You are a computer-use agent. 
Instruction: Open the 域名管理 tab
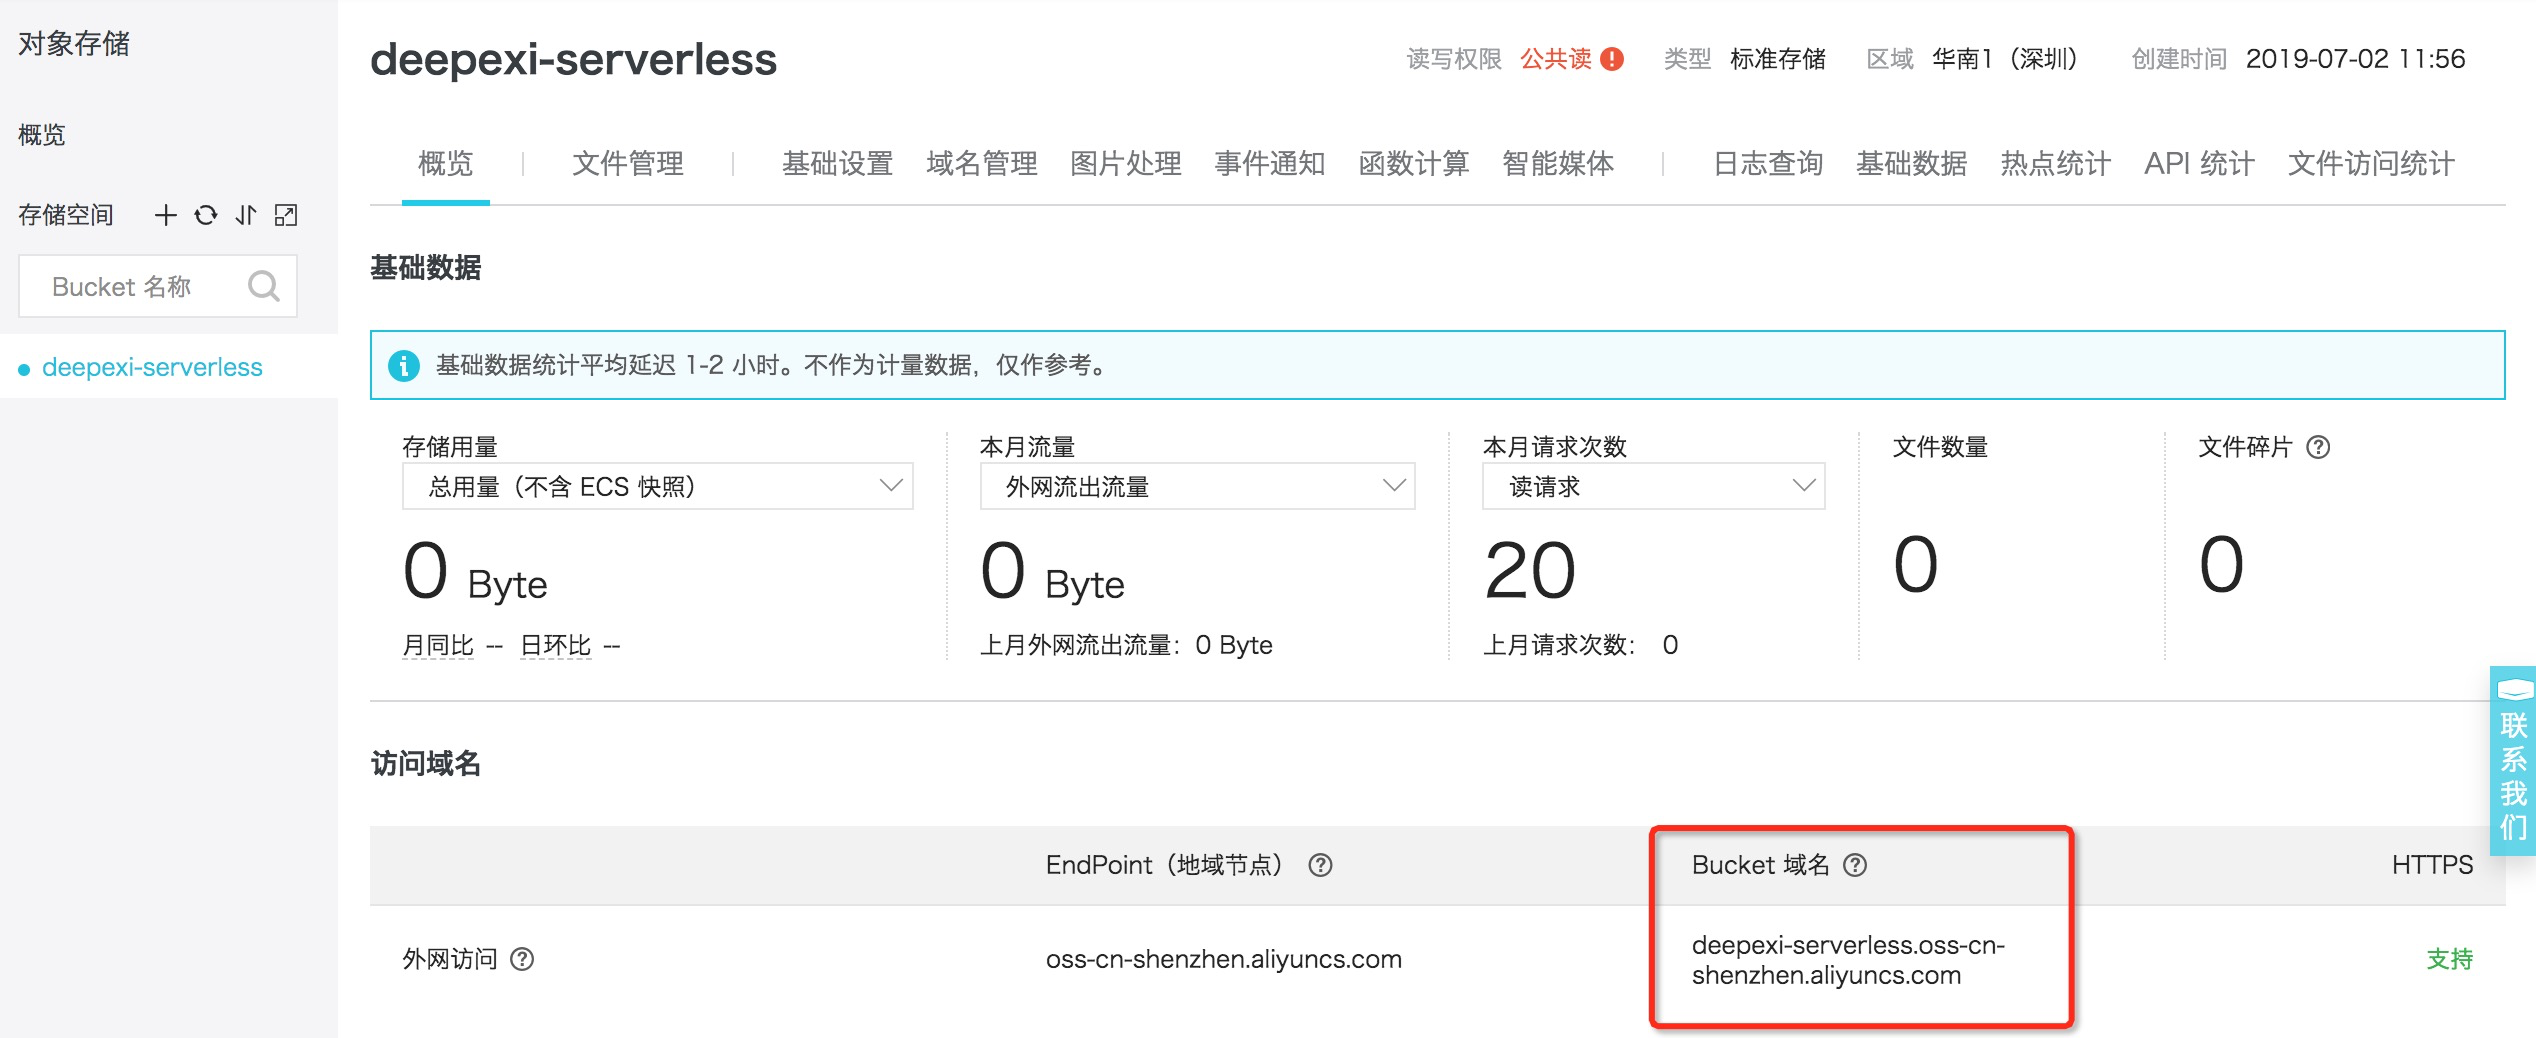982,163
